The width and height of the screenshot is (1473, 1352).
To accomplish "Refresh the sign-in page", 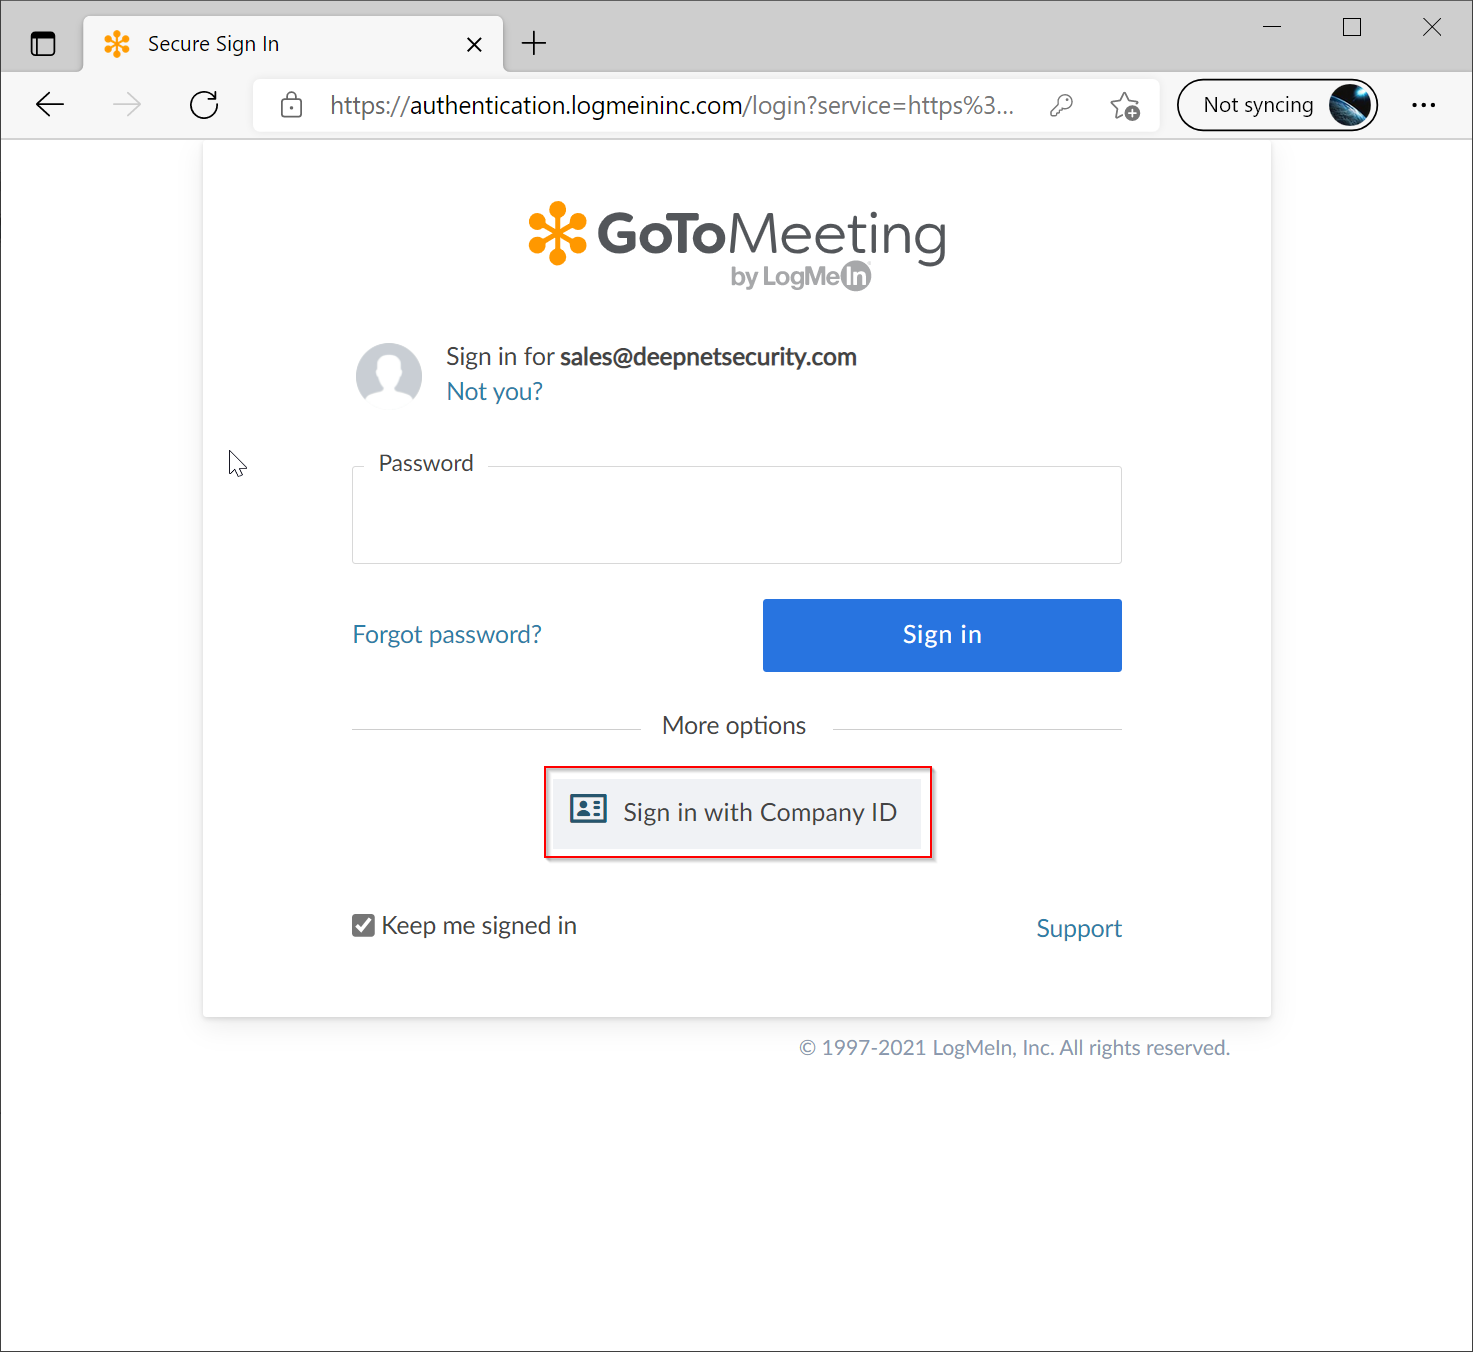I will tap(204, 105).
